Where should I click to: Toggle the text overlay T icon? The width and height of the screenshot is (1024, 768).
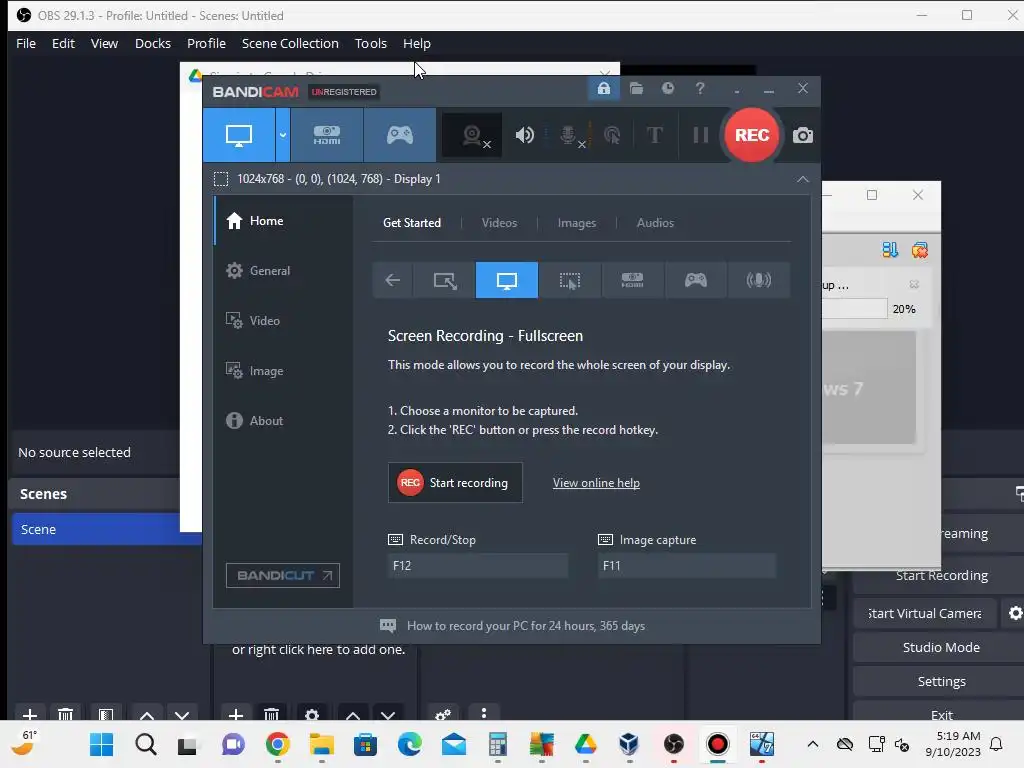coord(654,135)
